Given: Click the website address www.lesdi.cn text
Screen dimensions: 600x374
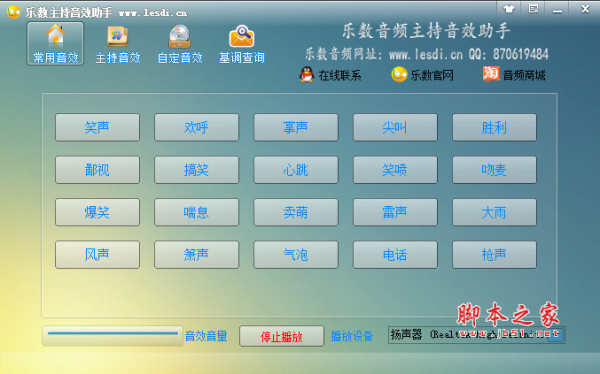Looking at the screenshot, I should tap(426, 54).
